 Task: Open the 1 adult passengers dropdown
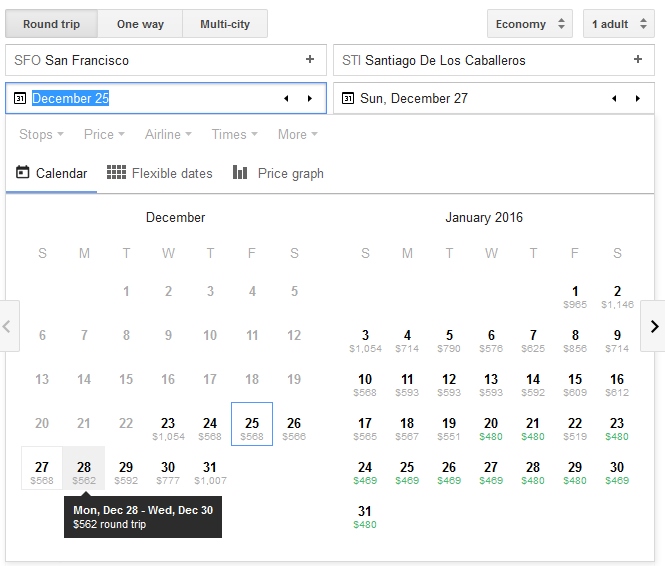click(x=618, y=24)
